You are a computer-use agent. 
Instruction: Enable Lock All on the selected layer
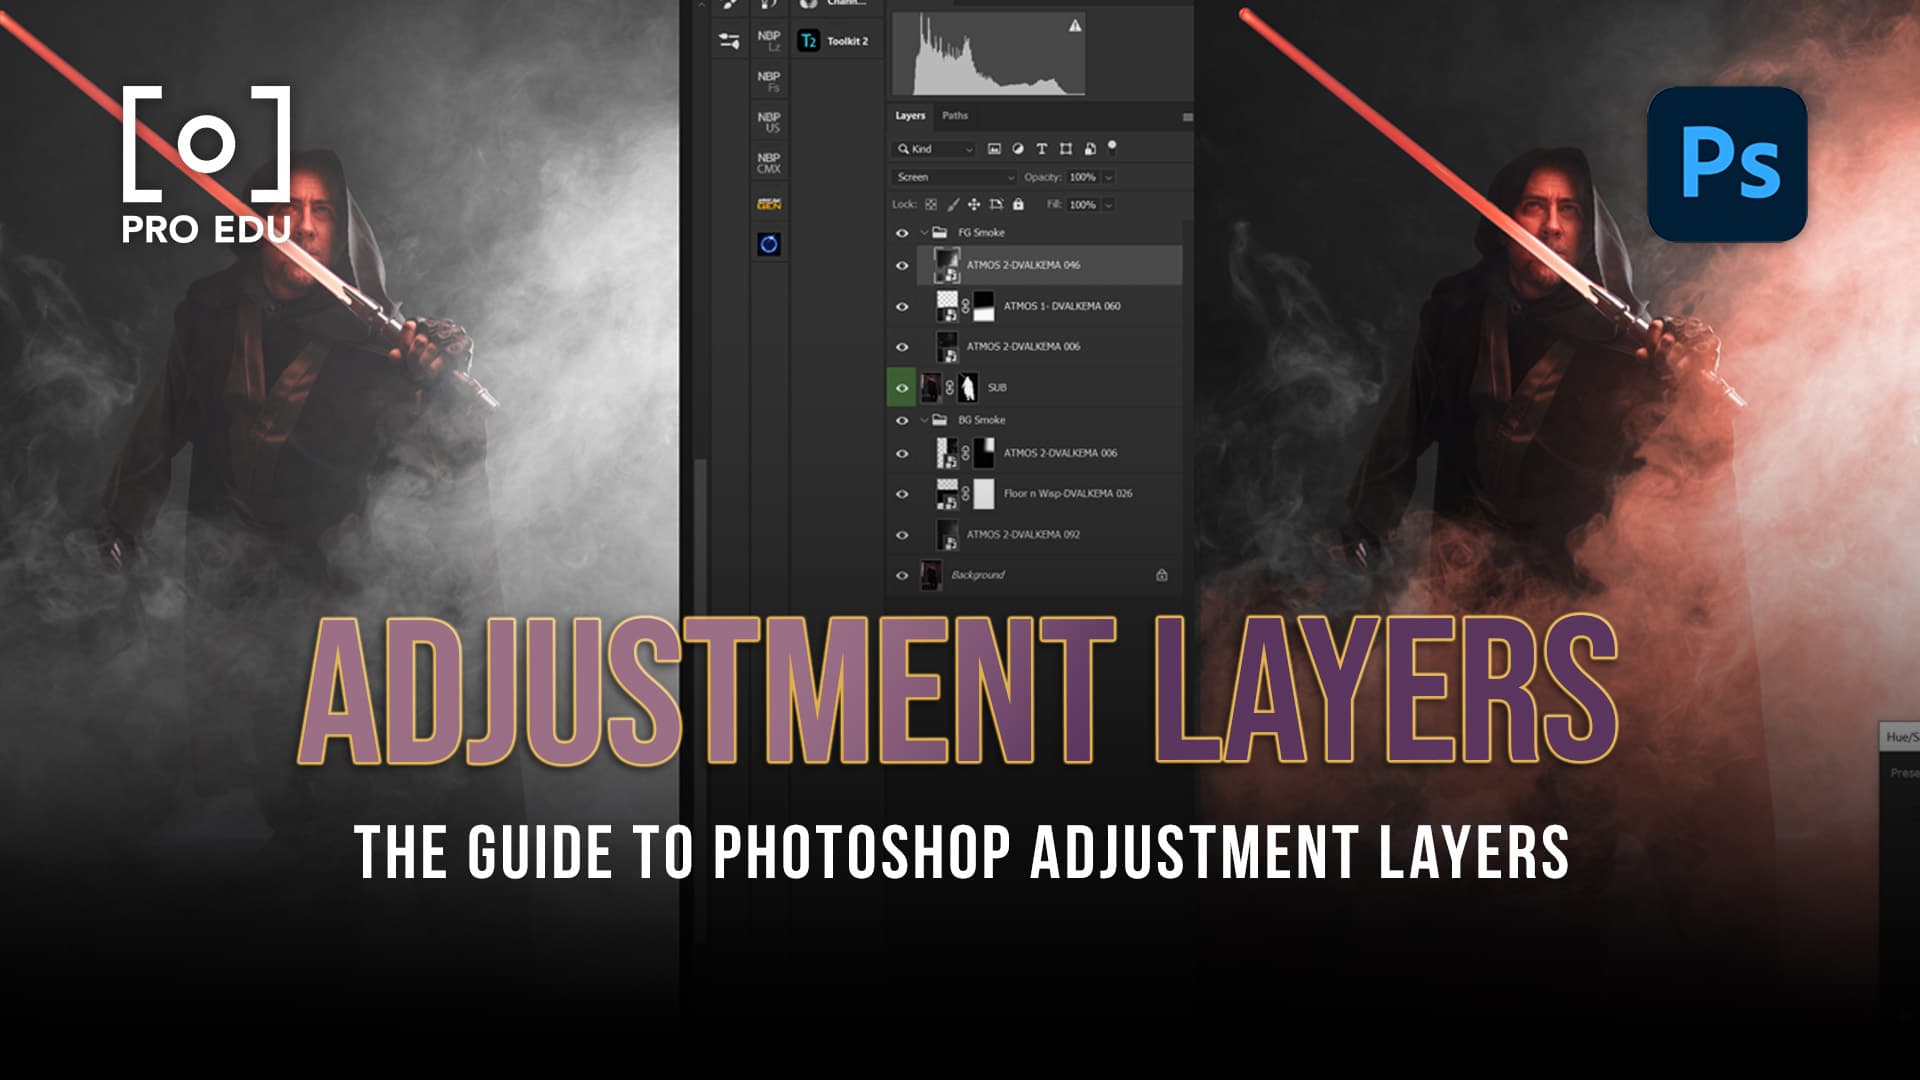[x=1019, y=204]
